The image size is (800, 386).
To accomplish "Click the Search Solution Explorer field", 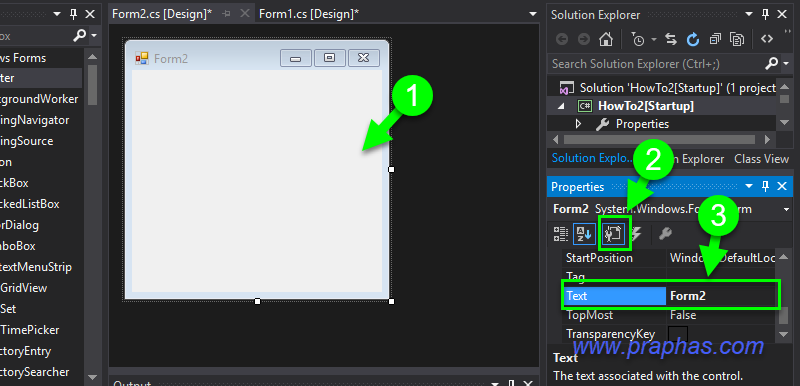I will point(657,64).
